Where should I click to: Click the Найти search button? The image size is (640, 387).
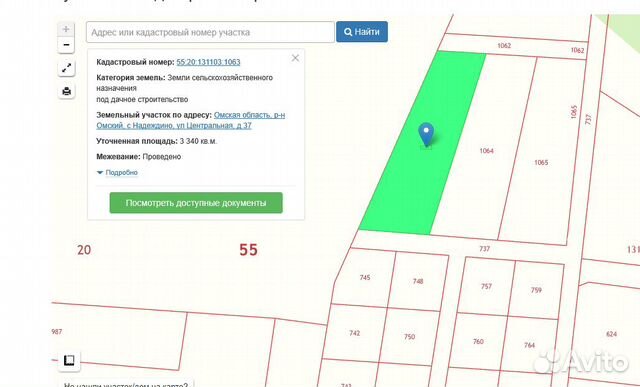(x=362, y=32)
